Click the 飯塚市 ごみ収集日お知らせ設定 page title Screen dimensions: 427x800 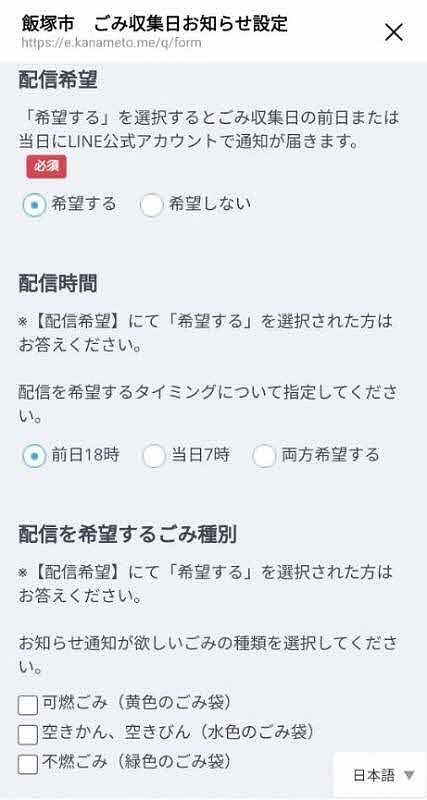tap(155, 23)
